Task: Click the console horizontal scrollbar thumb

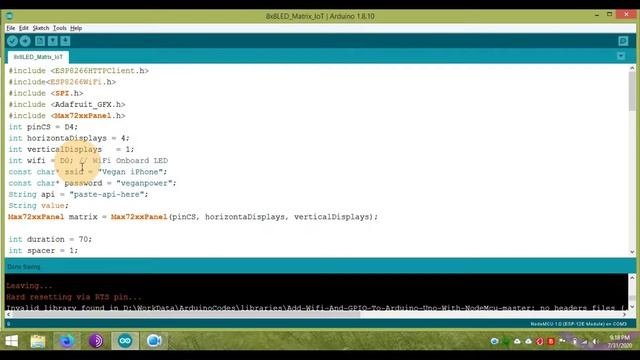Action: (188, 314)
